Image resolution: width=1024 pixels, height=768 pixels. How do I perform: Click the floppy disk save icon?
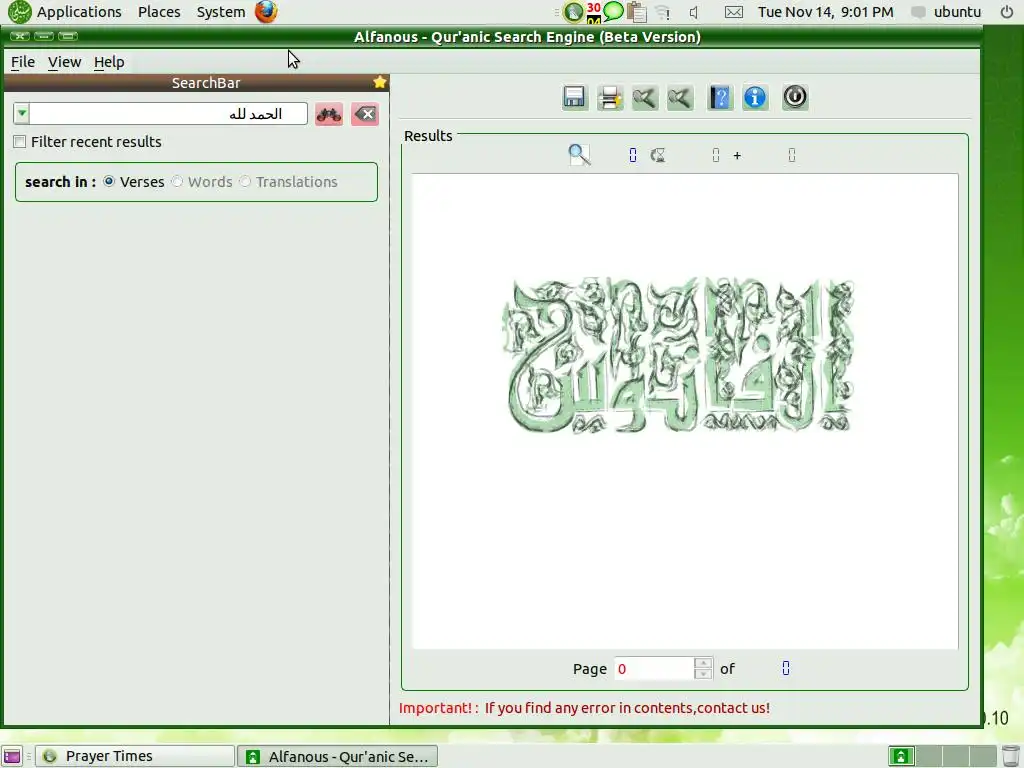(575, 98)
